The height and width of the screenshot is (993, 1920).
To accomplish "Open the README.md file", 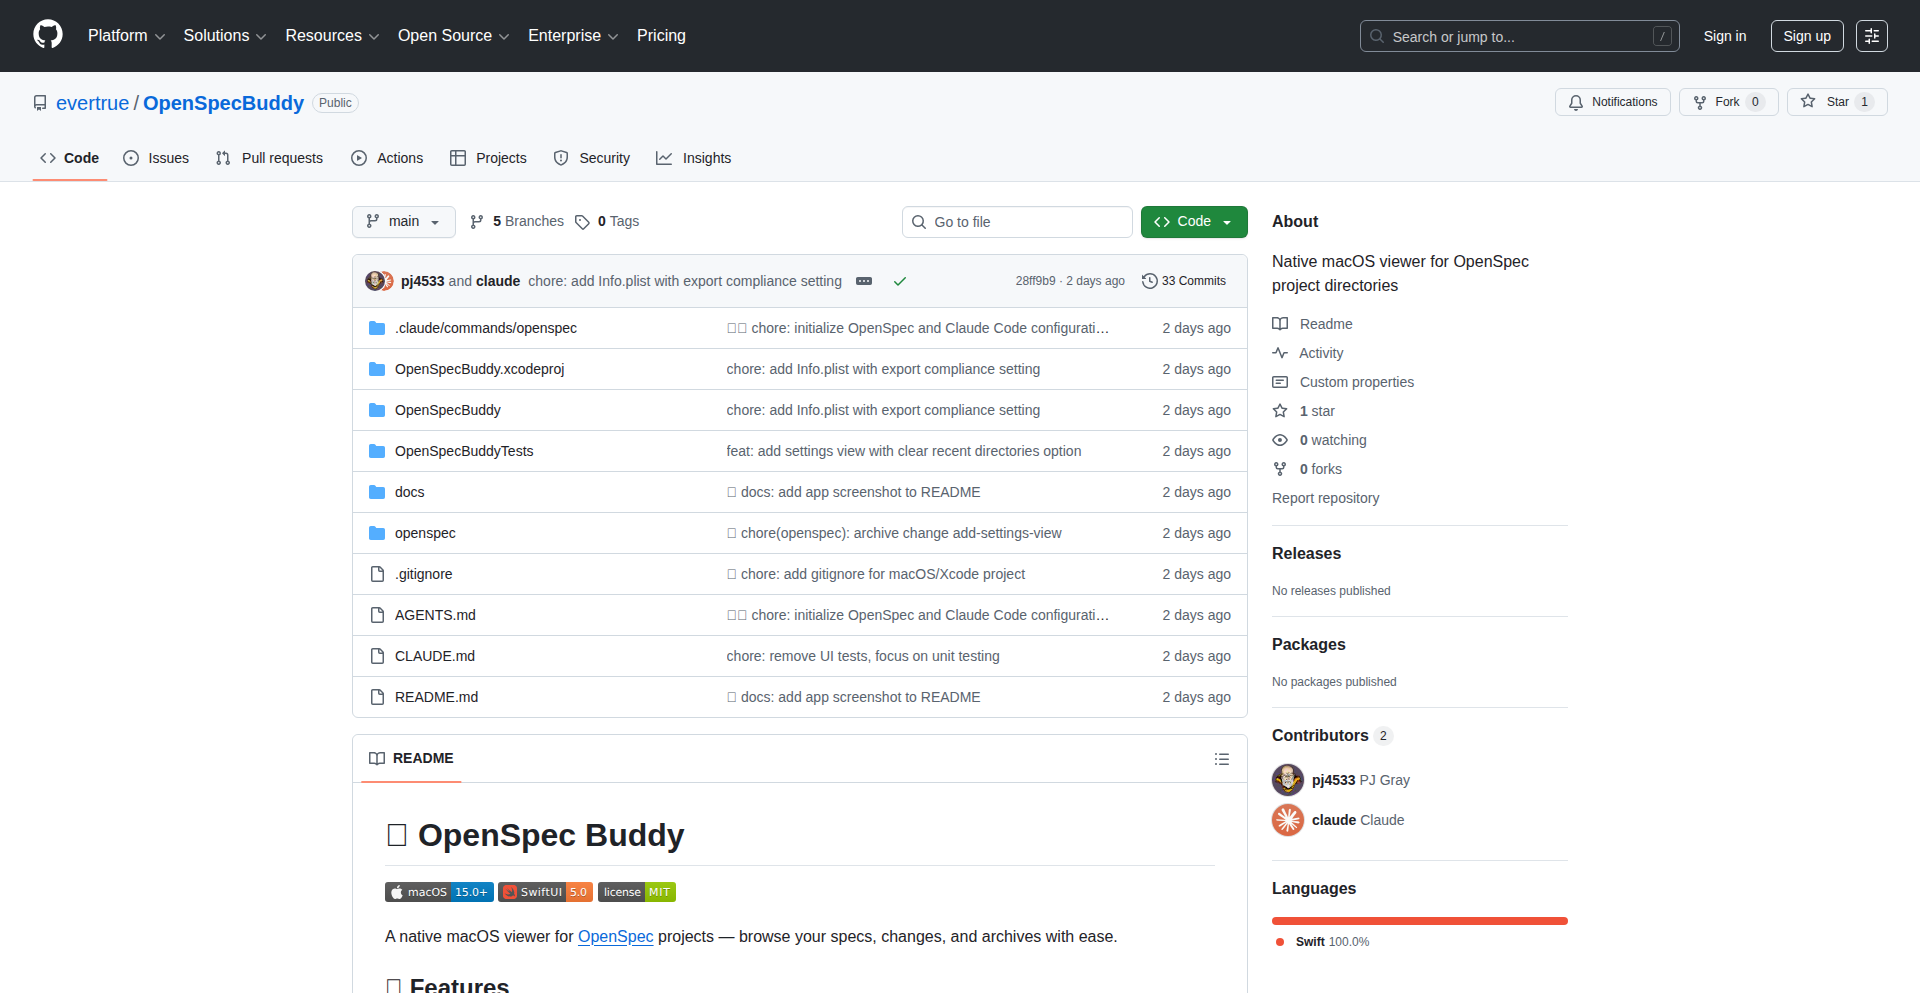I will click(x=435, y=697).
